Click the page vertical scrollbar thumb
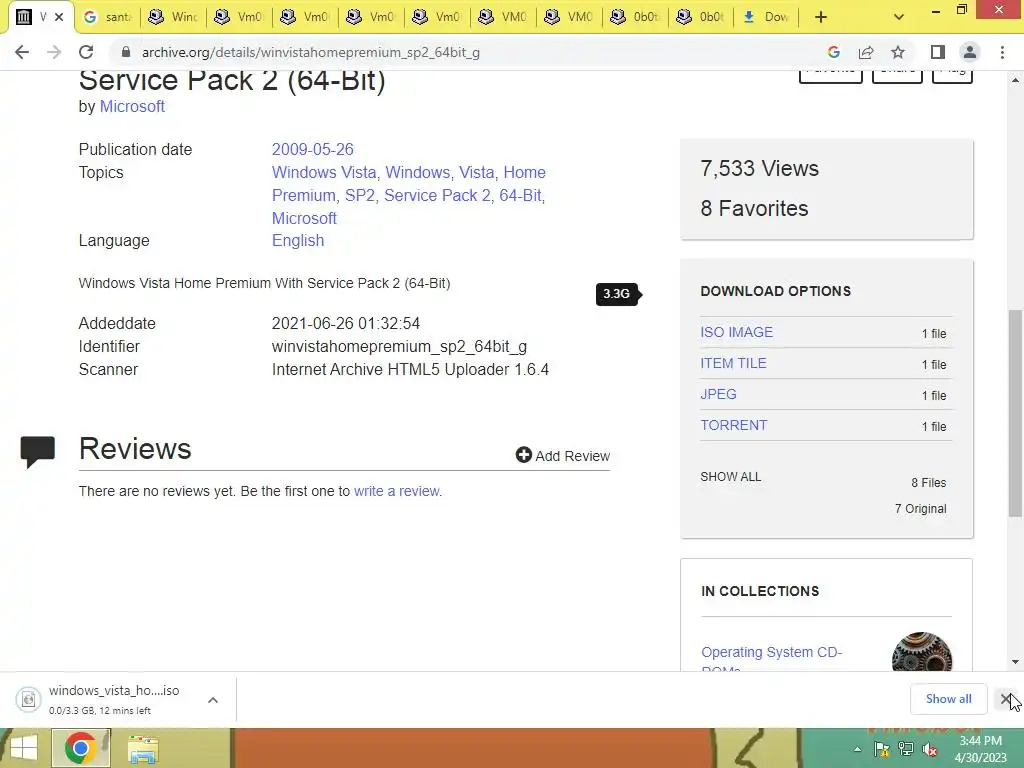 point(1015,413)
